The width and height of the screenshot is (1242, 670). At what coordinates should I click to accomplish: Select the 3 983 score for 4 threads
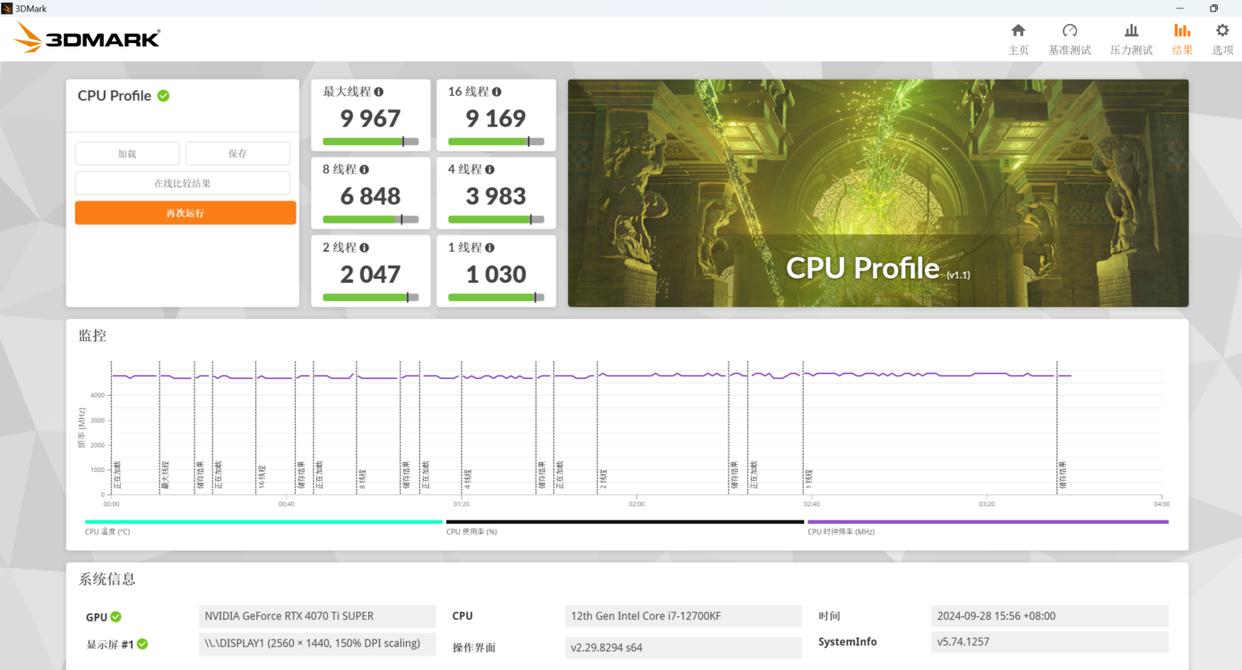coord(496,197)
